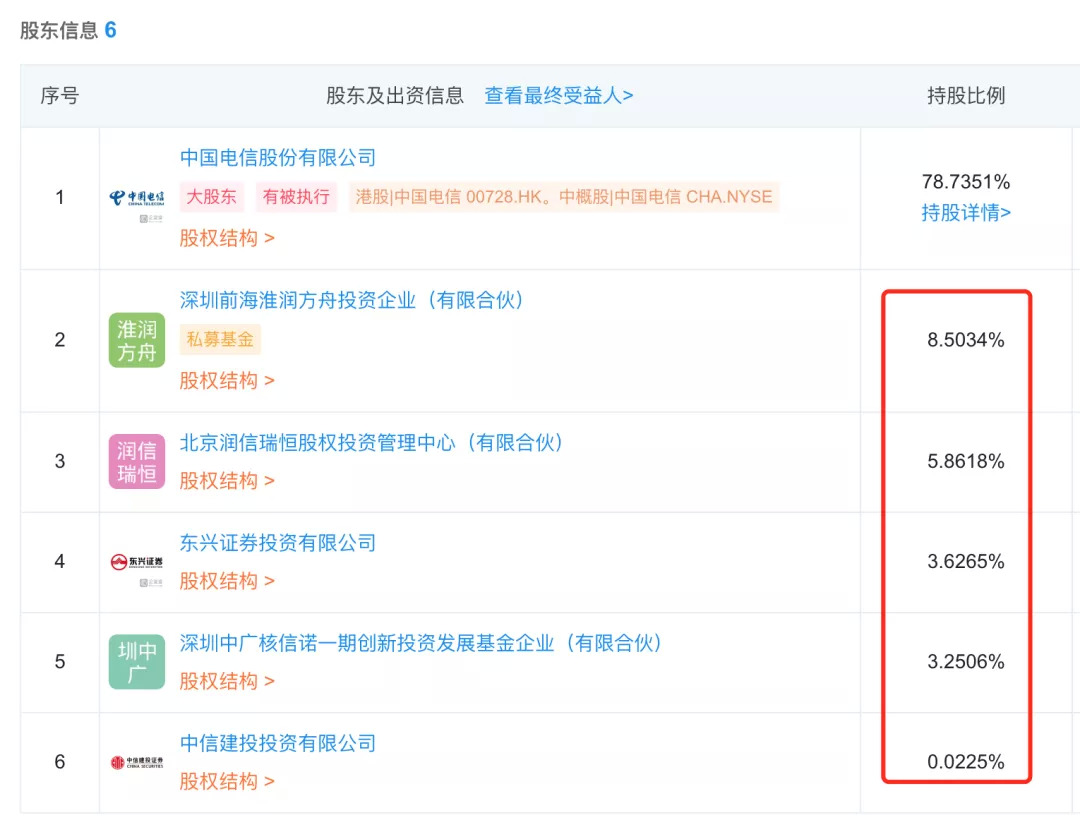The height and width of the screenshot is (827, 1080).
Task: Click the 大股东 tag
Action: click(213, 197)
